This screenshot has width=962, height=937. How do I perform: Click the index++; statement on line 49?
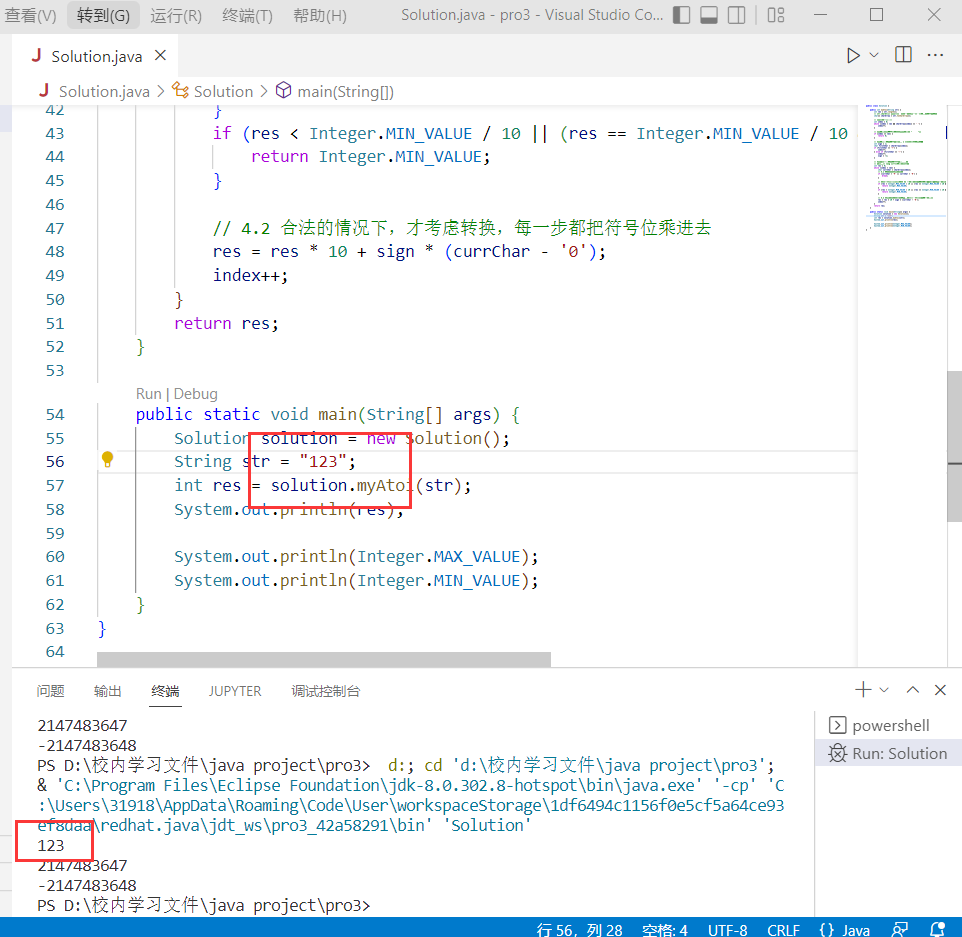250,276
